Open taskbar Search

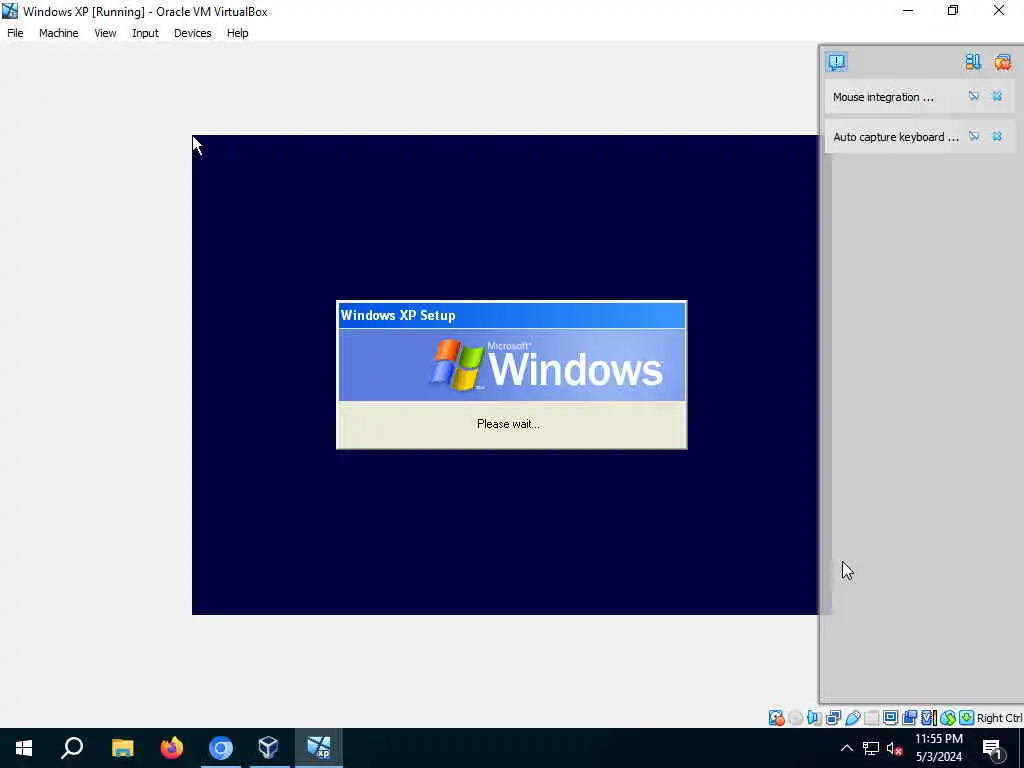click(72, 748)
